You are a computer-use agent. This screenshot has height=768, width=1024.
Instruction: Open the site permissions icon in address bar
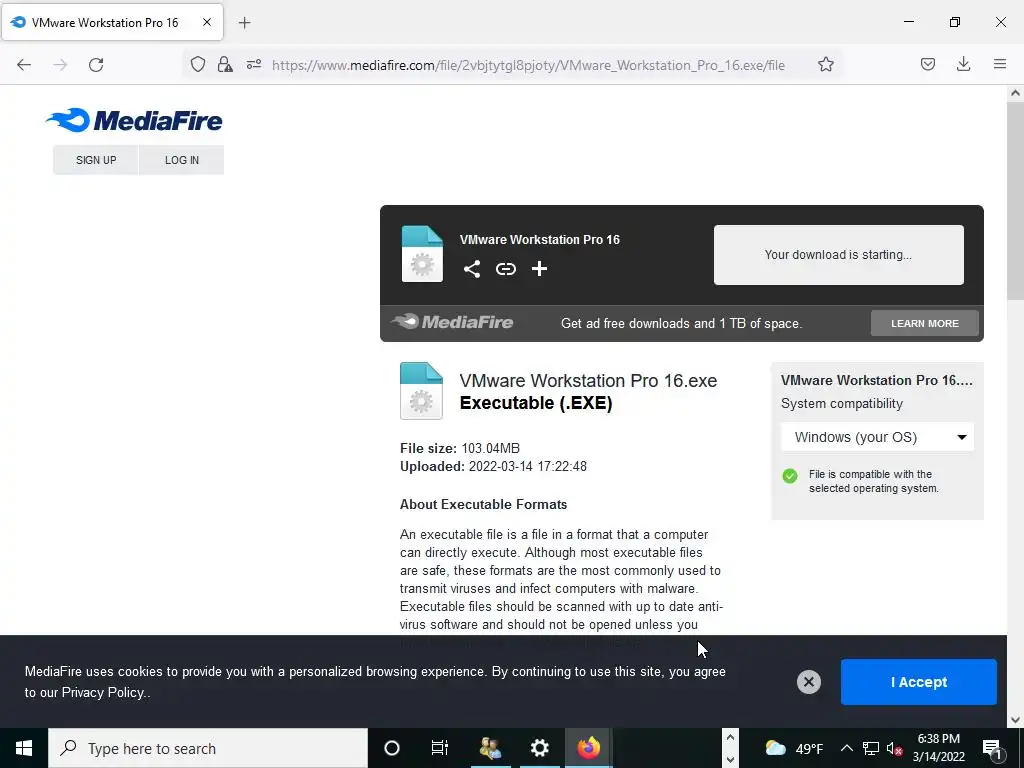253,64
